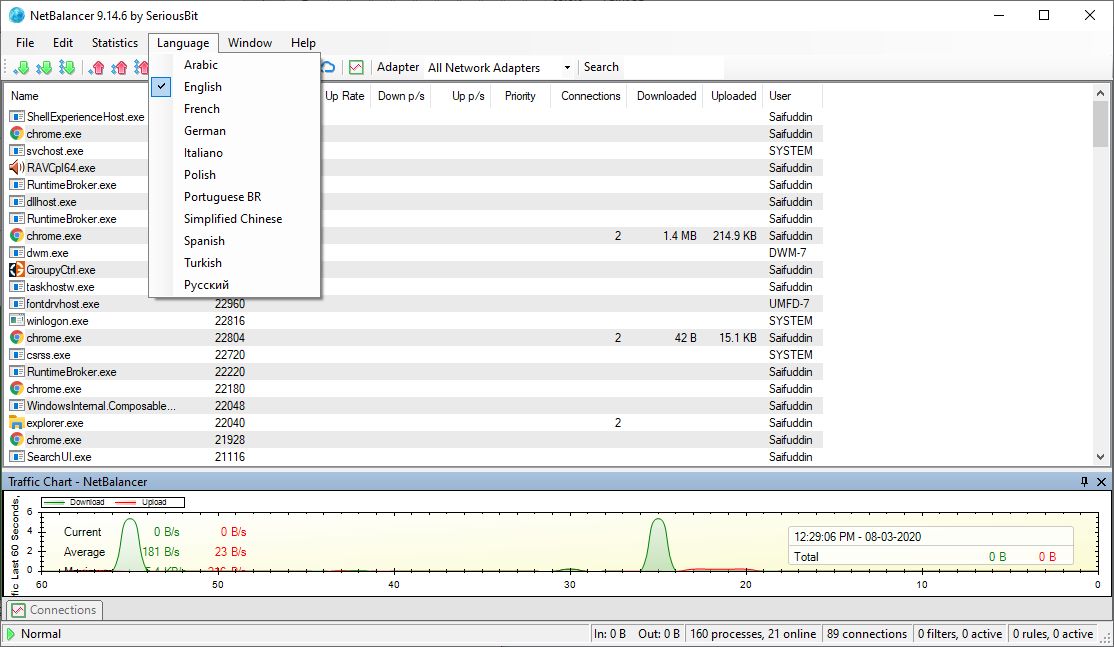Click the 0 filters, 0 active status
The width and height of the screenshot is (1114, 647).
[960, 634]
